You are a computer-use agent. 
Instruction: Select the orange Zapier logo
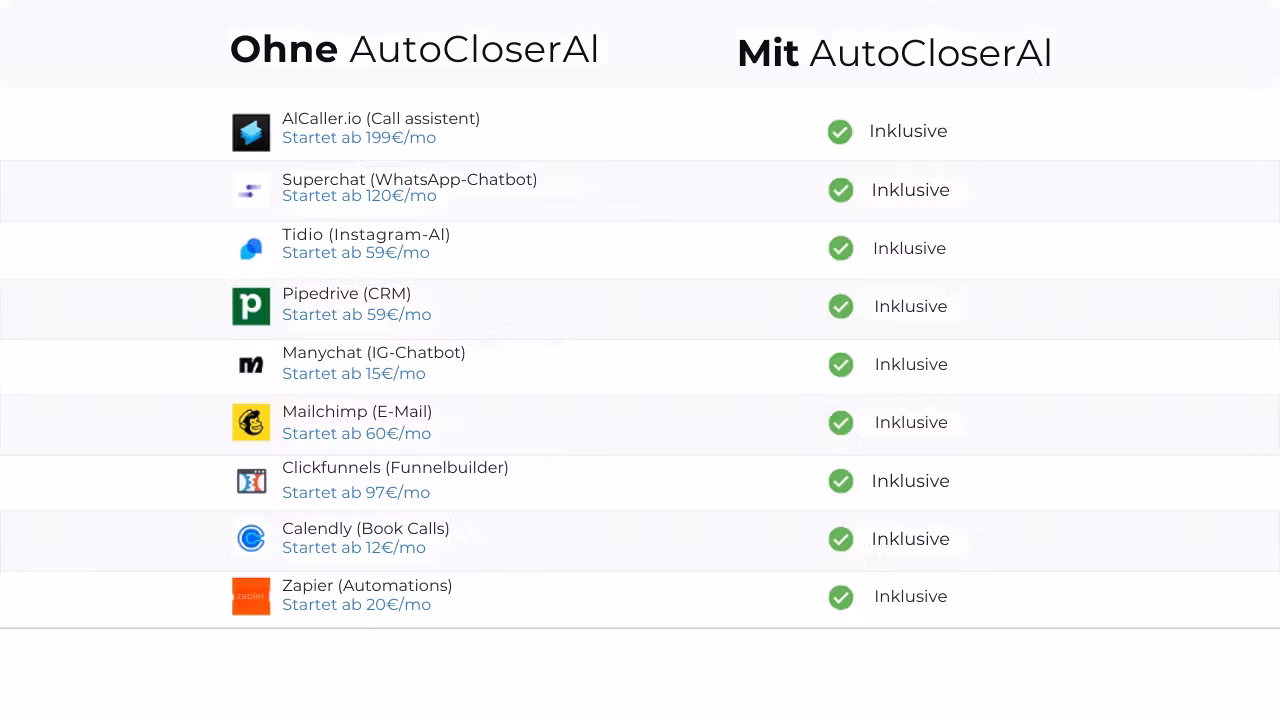coord(251,596)
